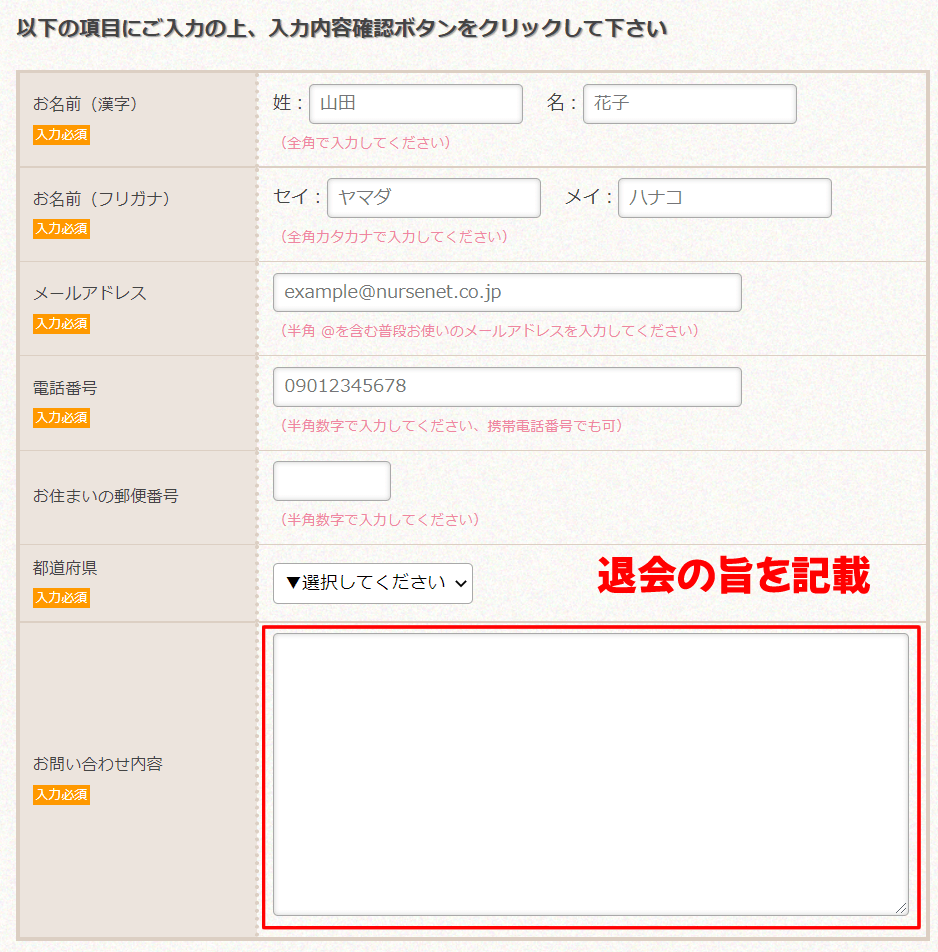The height and width of the screenshot is (952, 938).
Task: Focus the セイ furigana input field
Action: pyautogui.click(x=433, y=198)
